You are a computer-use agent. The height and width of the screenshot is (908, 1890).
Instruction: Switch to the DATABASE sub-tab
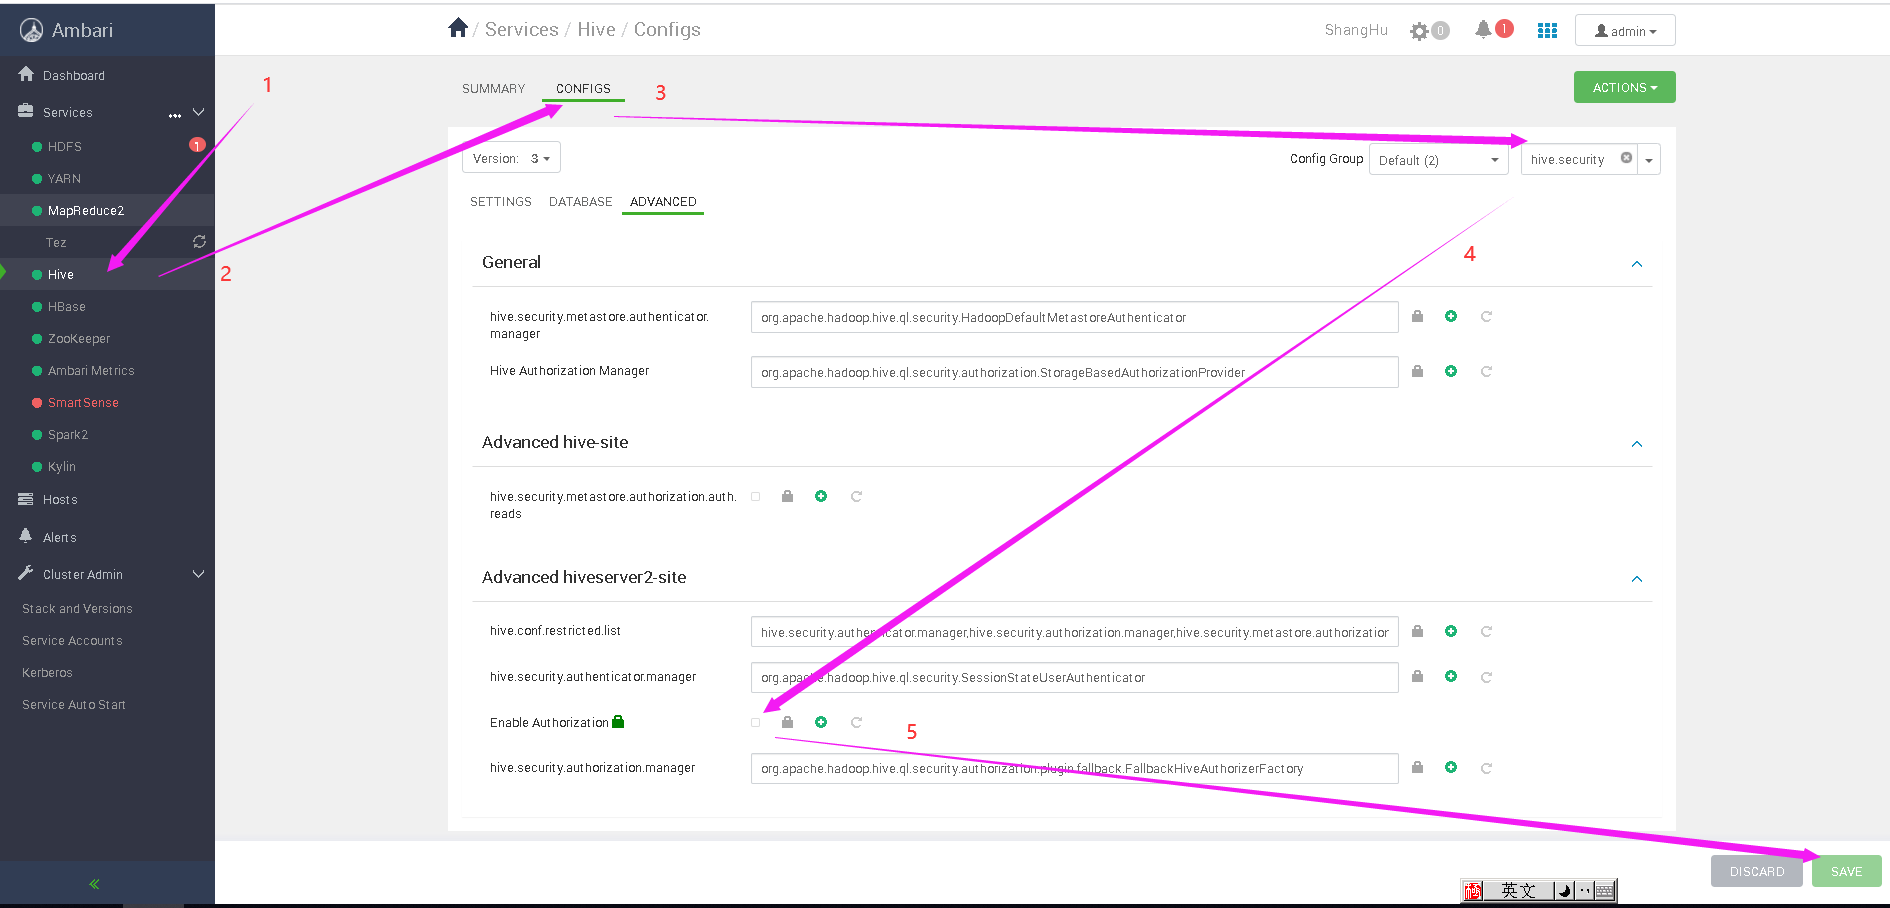580,201
